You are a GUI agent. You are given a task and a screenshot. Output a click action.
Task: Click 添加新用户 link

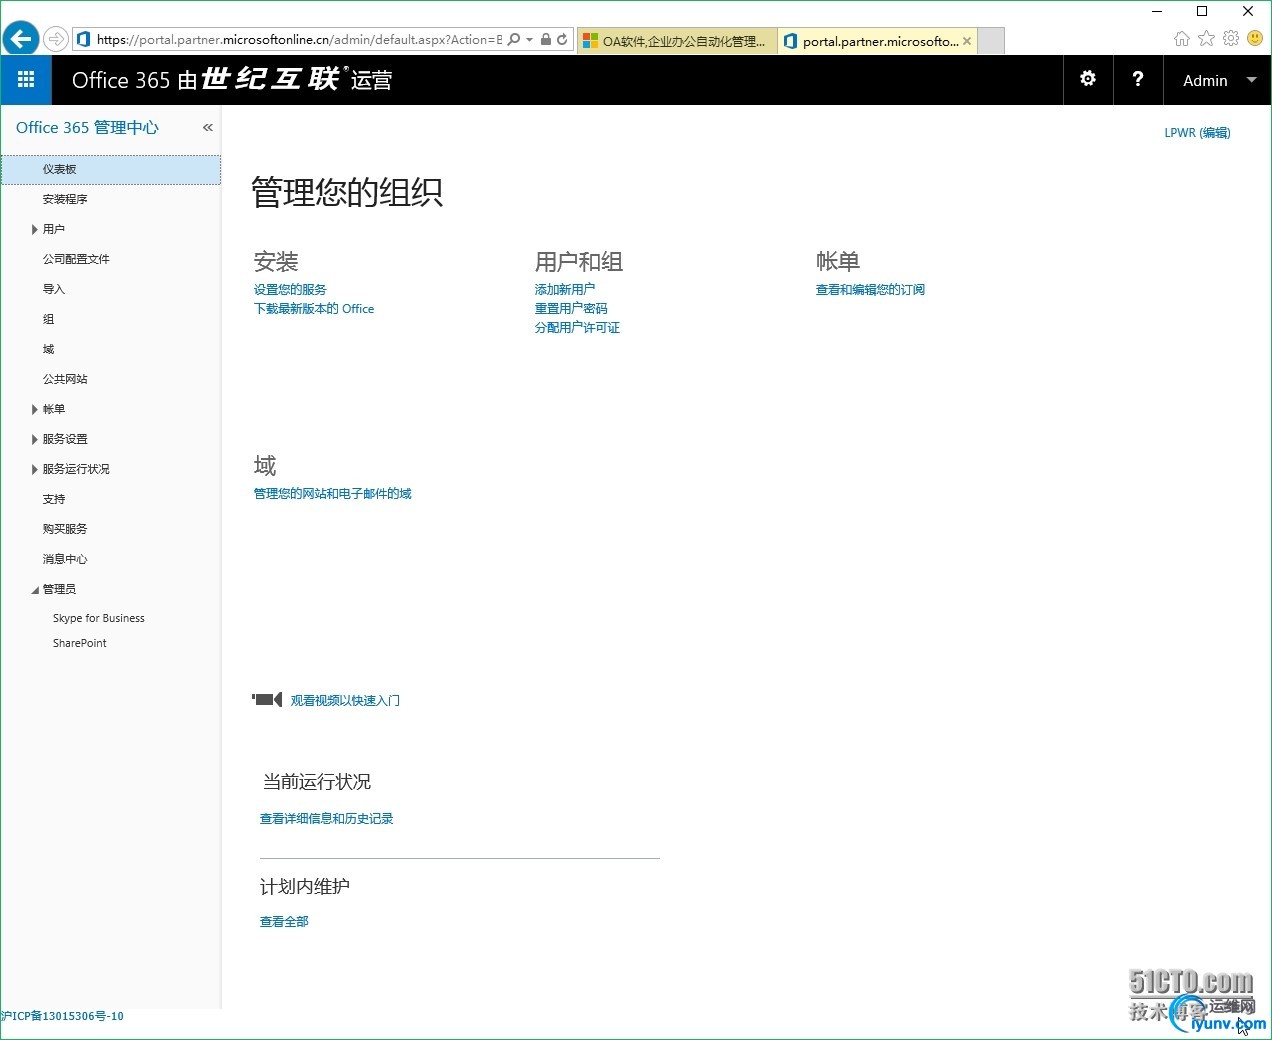point(565,289)
